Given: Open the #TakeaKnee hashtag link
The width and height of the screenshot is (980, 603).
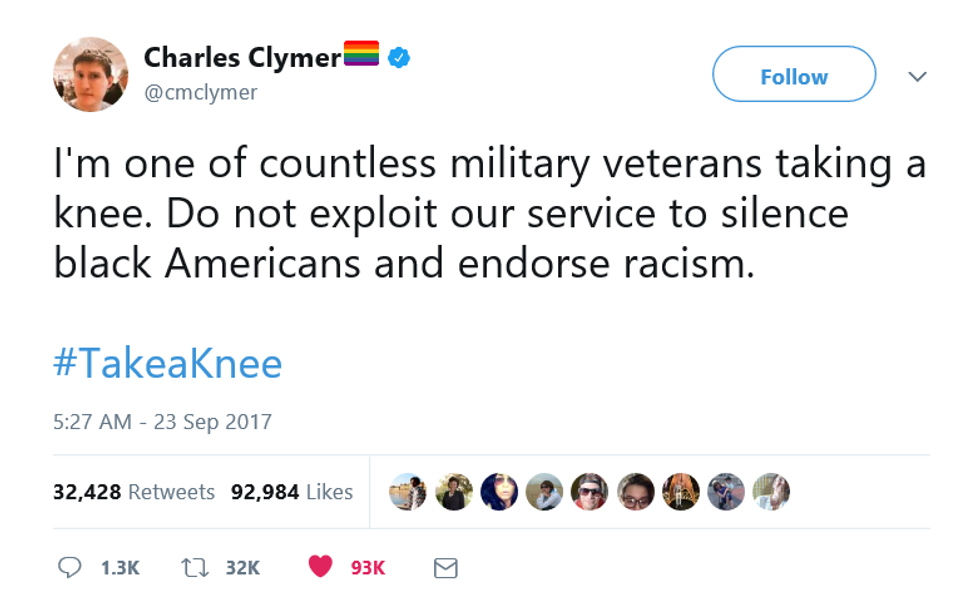Looking at the screenshot, I should 167,364.
